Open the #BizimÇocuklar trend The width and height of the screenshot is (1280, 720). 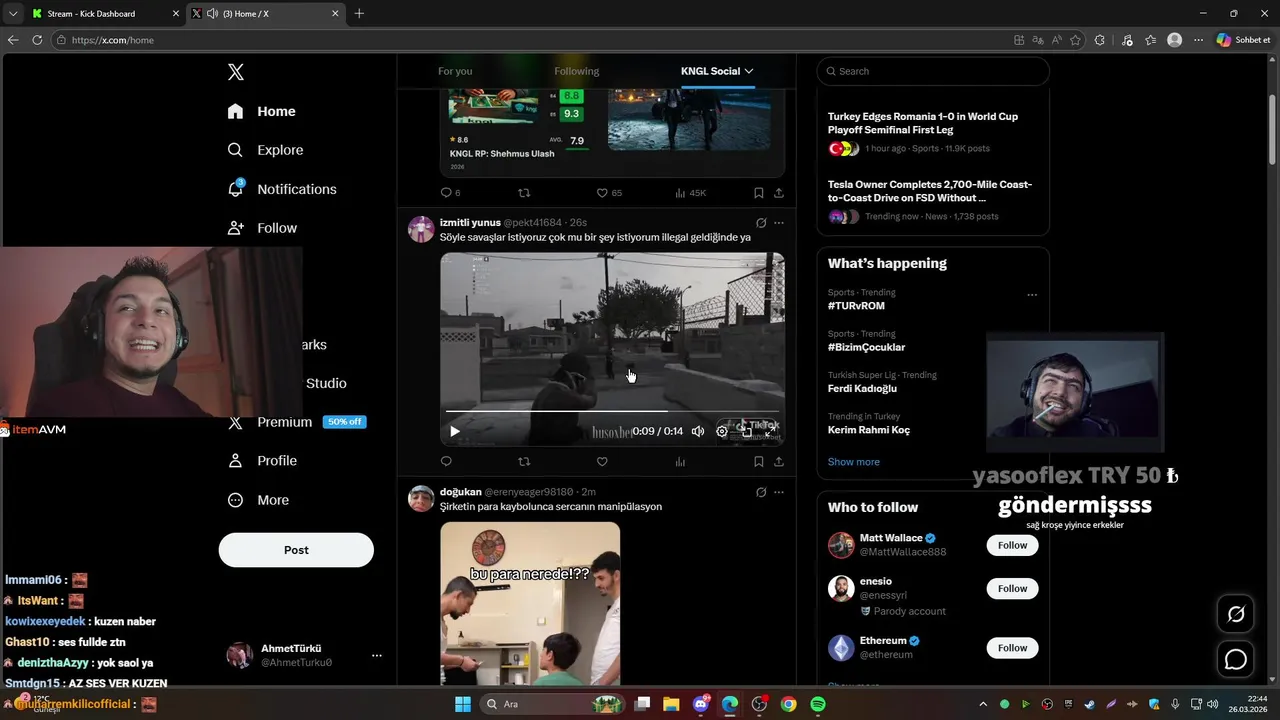866,347
